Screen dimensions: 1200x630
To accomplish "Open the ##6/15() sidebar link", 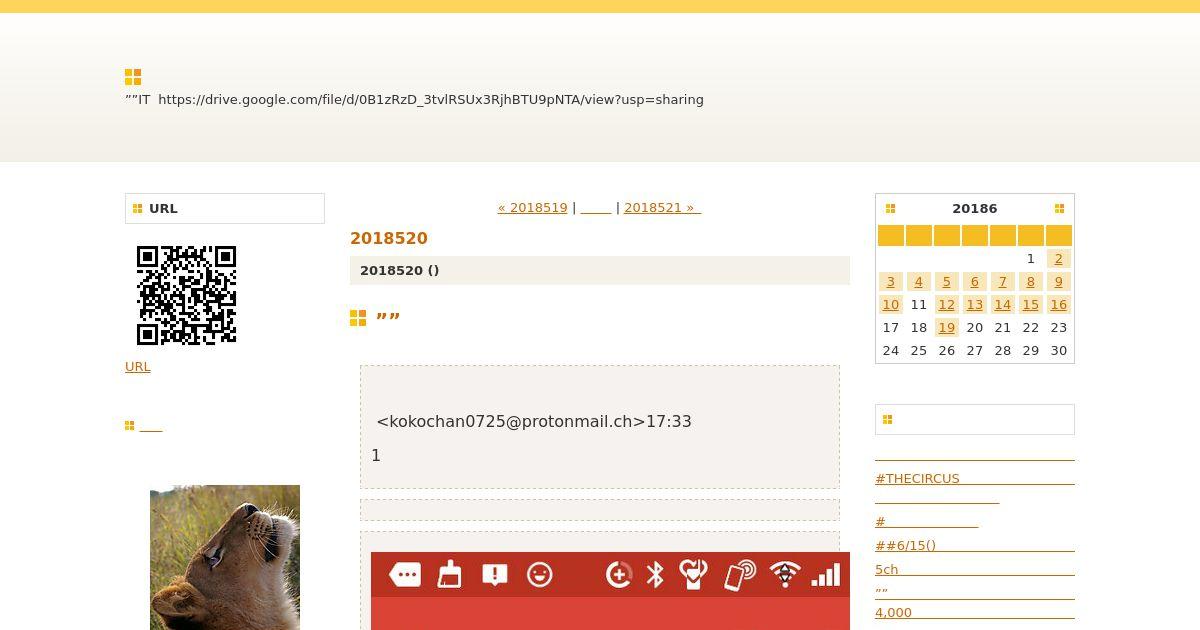I will click(x=905, y=546).
